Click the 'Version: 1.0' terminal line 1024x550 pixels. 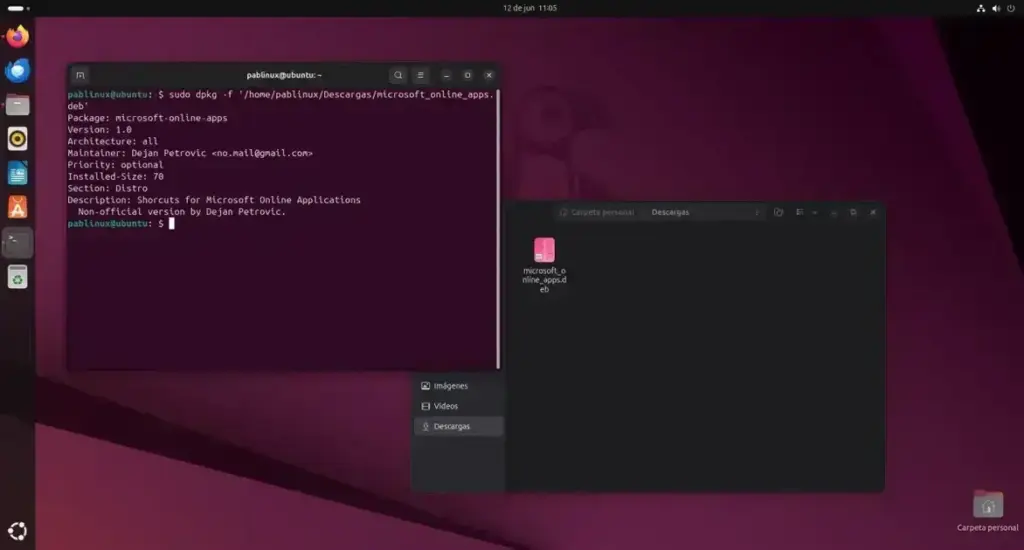[99, 129]
